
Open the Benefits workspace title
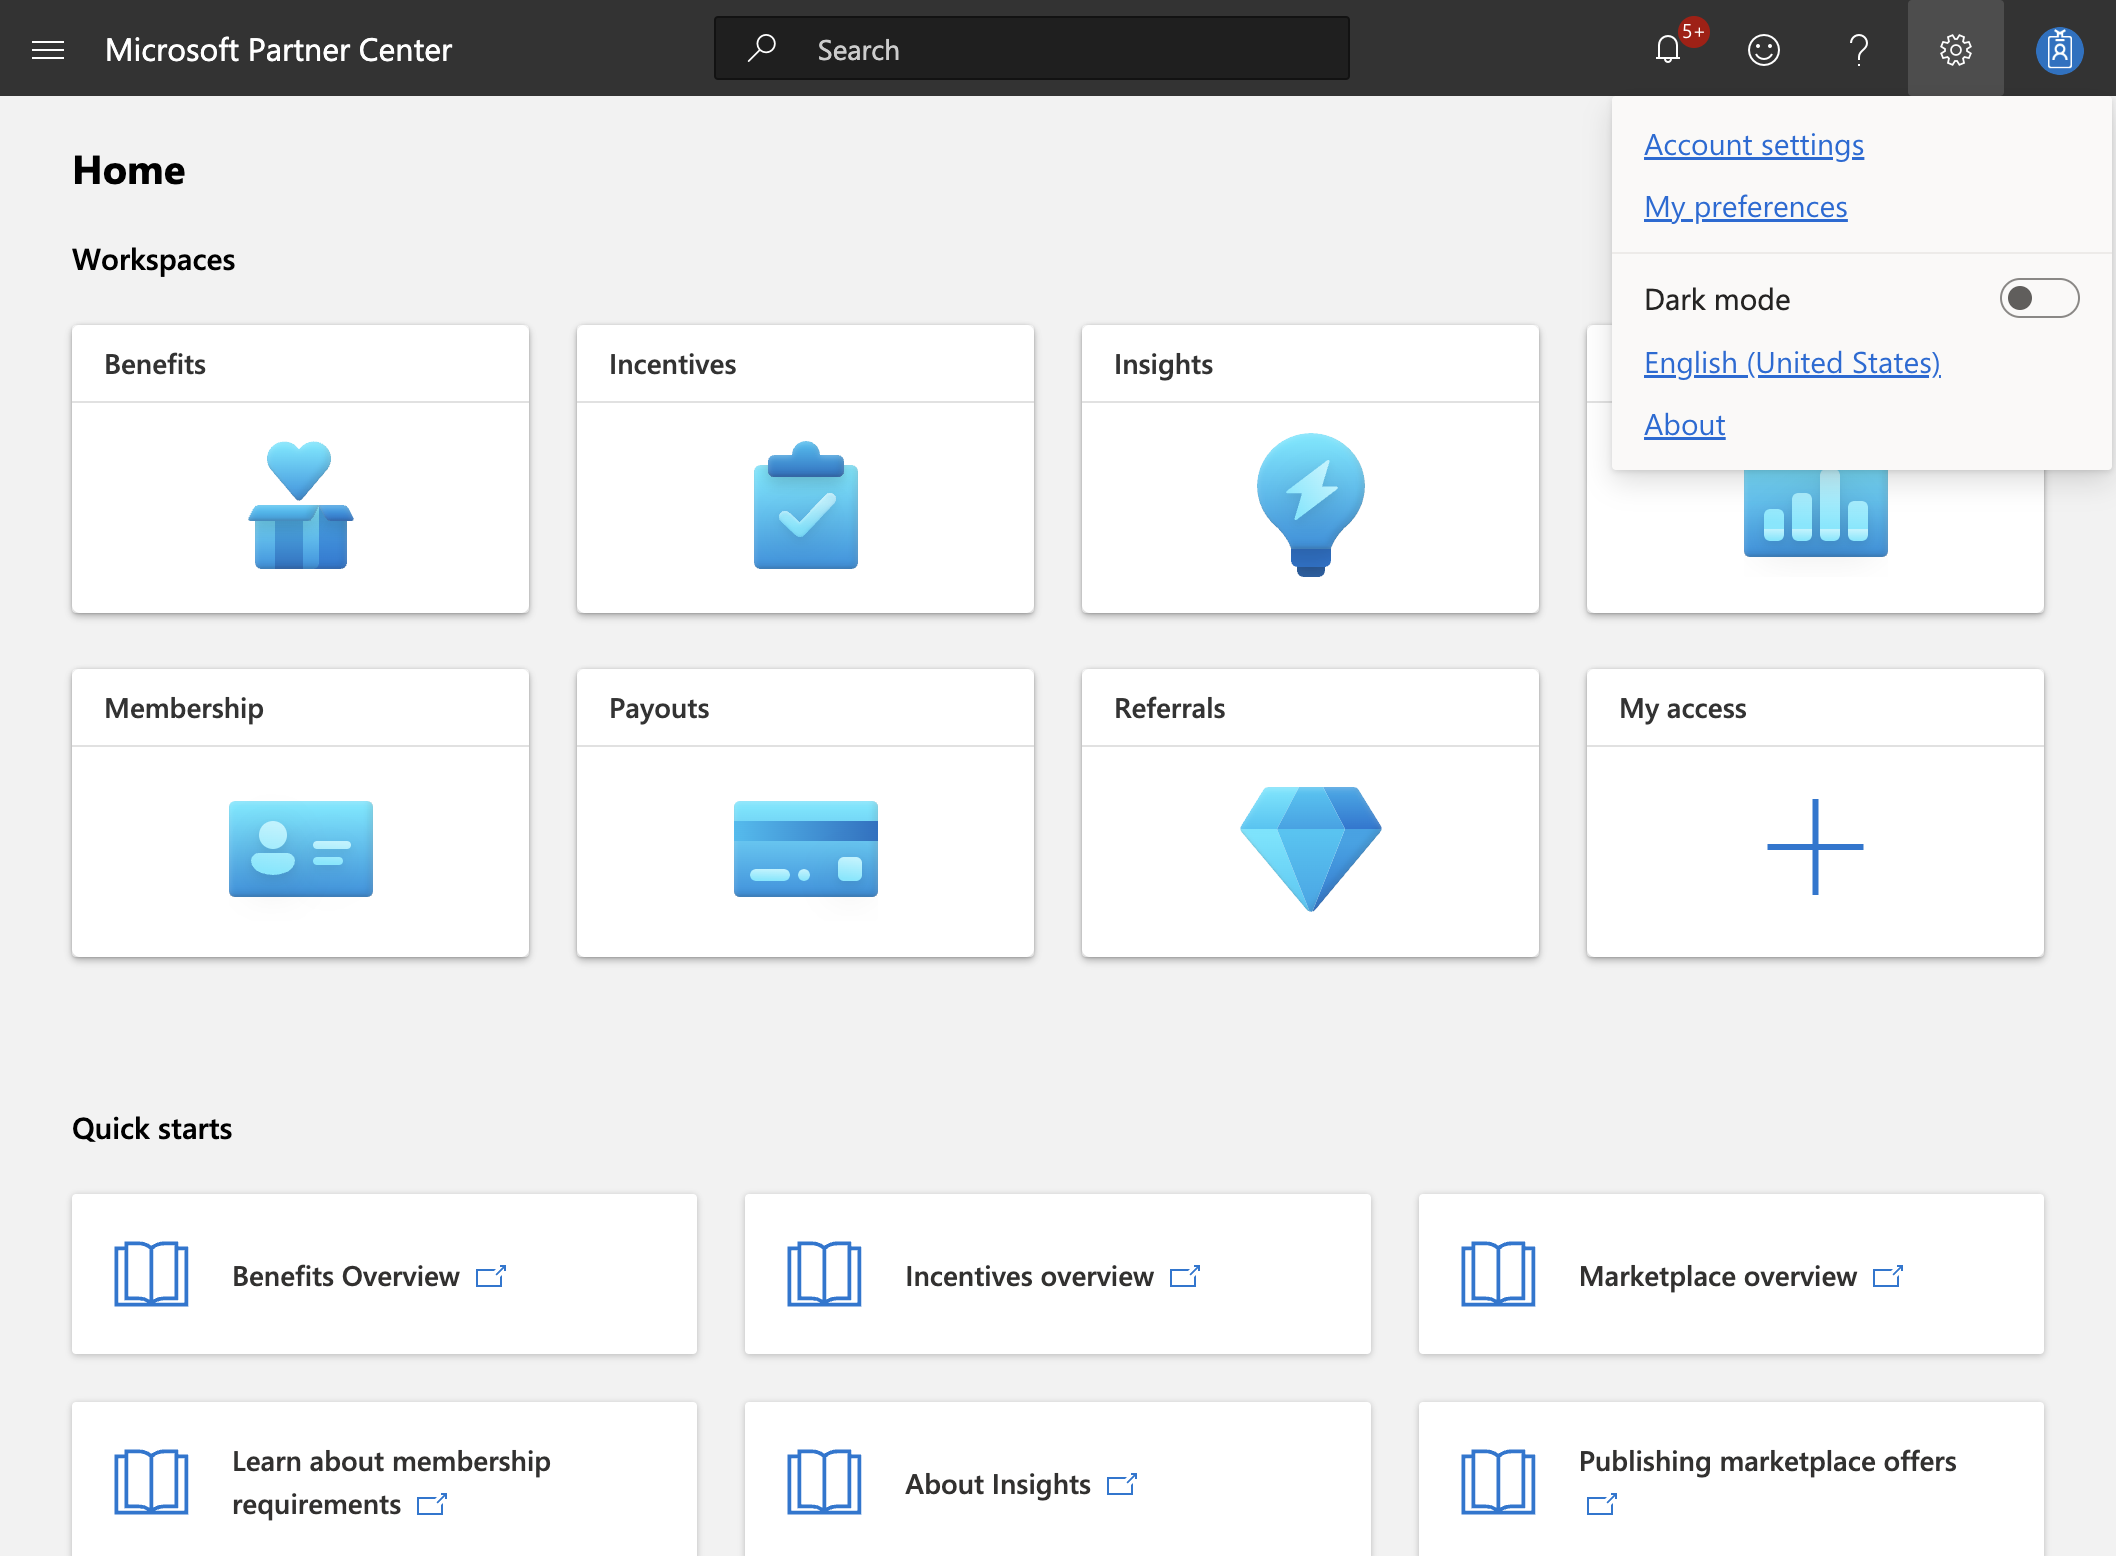point(155,364)
